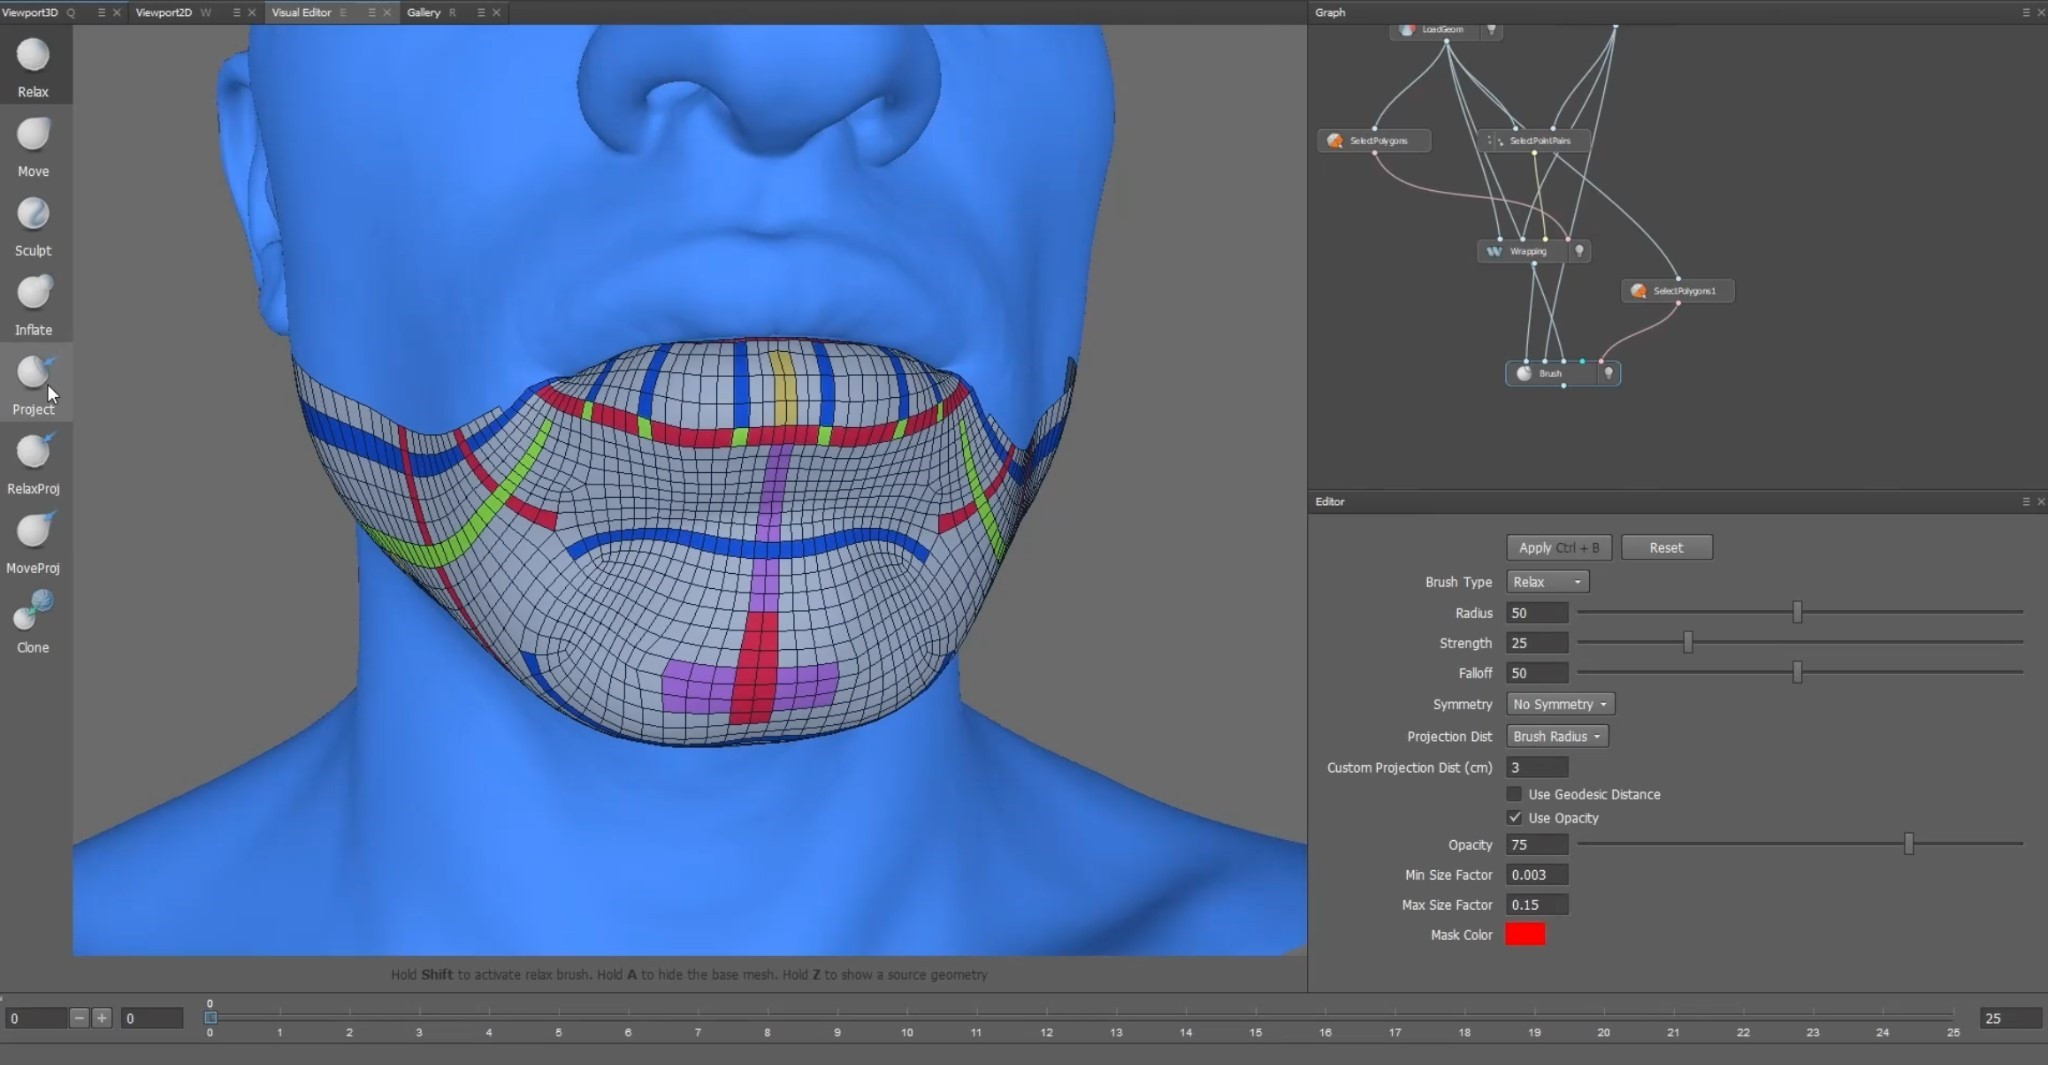Viewport: 2048px width, 1065px height.
Task: Click the Falloff slider handle
Action: (x=1797, y=672)
